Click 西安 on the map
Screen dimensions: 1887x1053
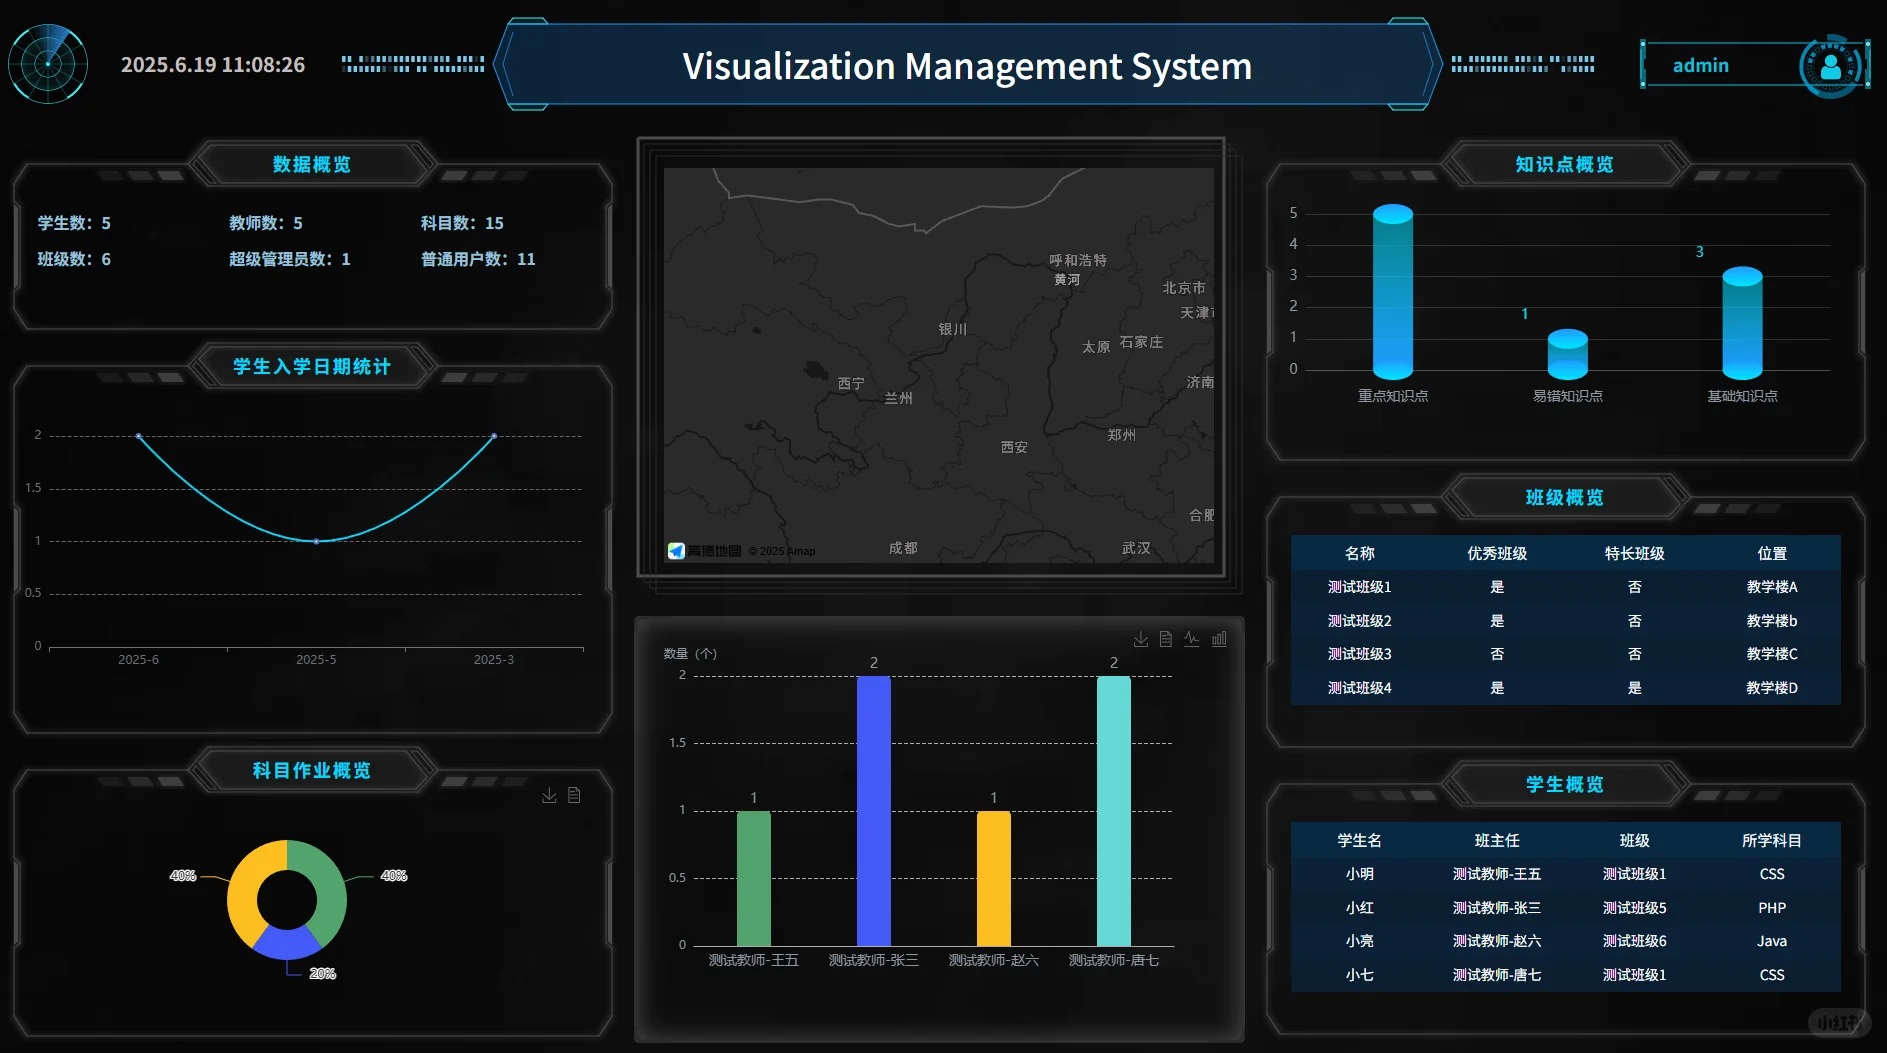point(1014,447)
